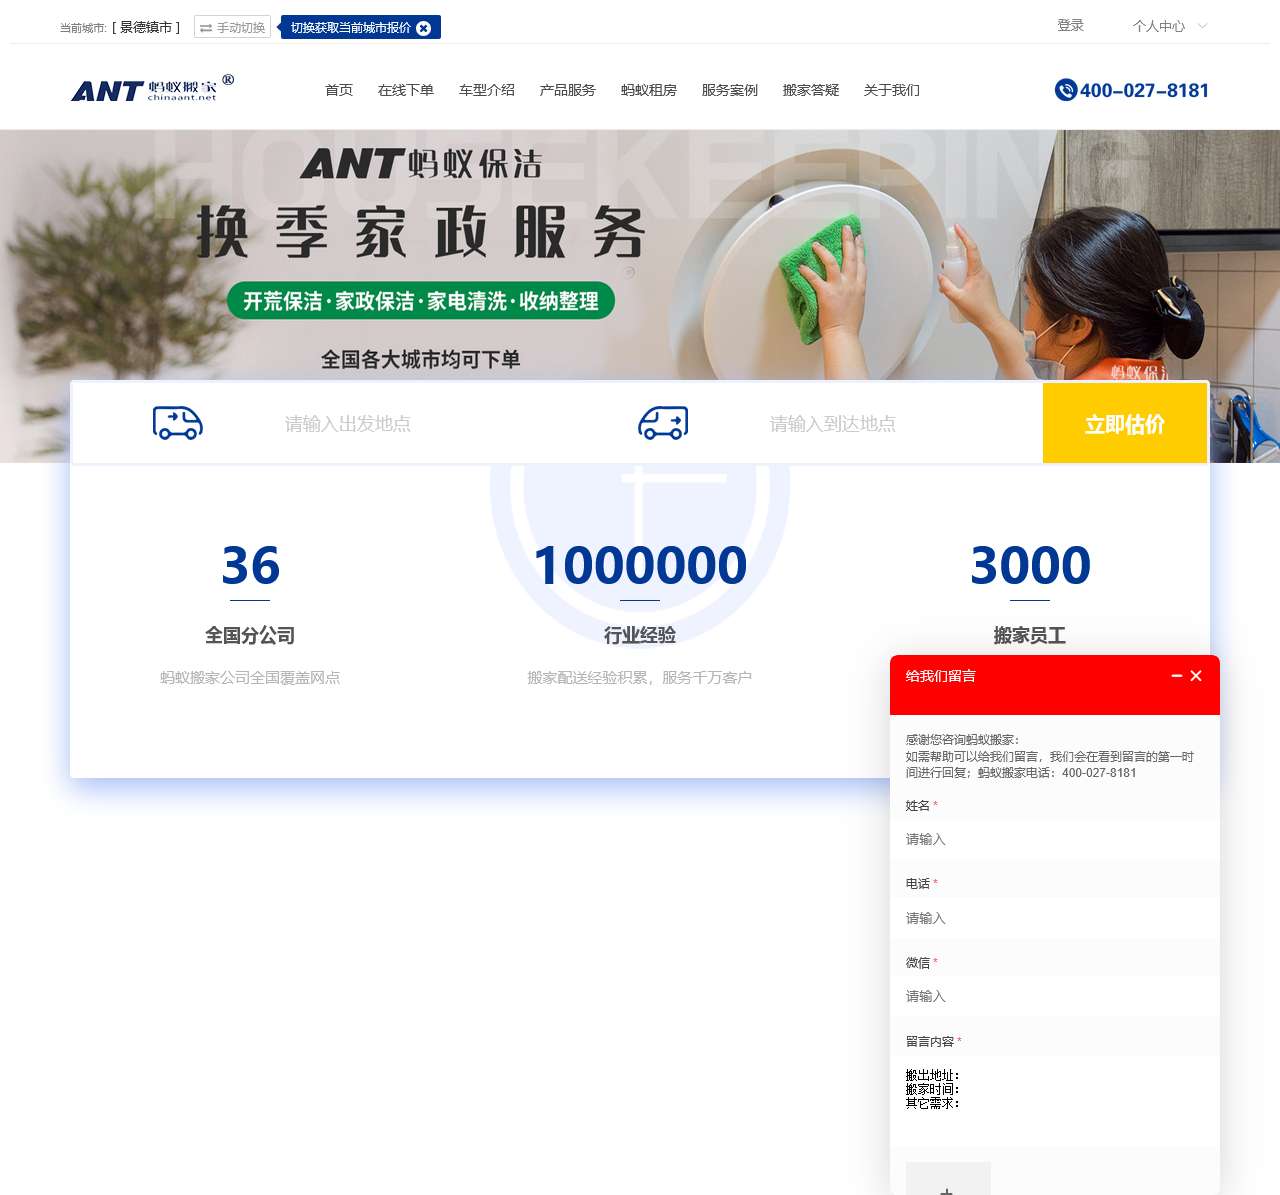
Task: Select 车型介绍 in the nav bar
Action: coord(487,90)
